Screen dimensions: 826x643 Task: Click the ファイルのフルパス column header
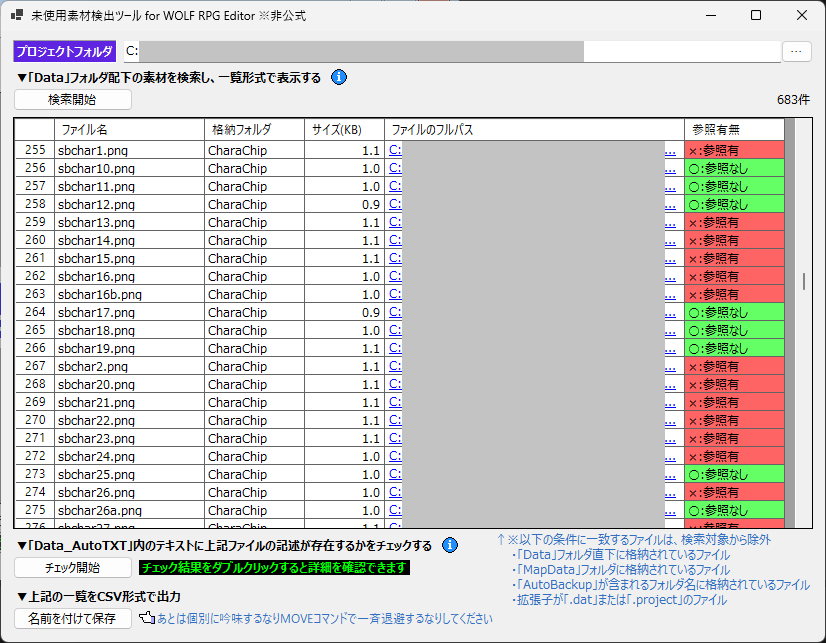[534, 130]
